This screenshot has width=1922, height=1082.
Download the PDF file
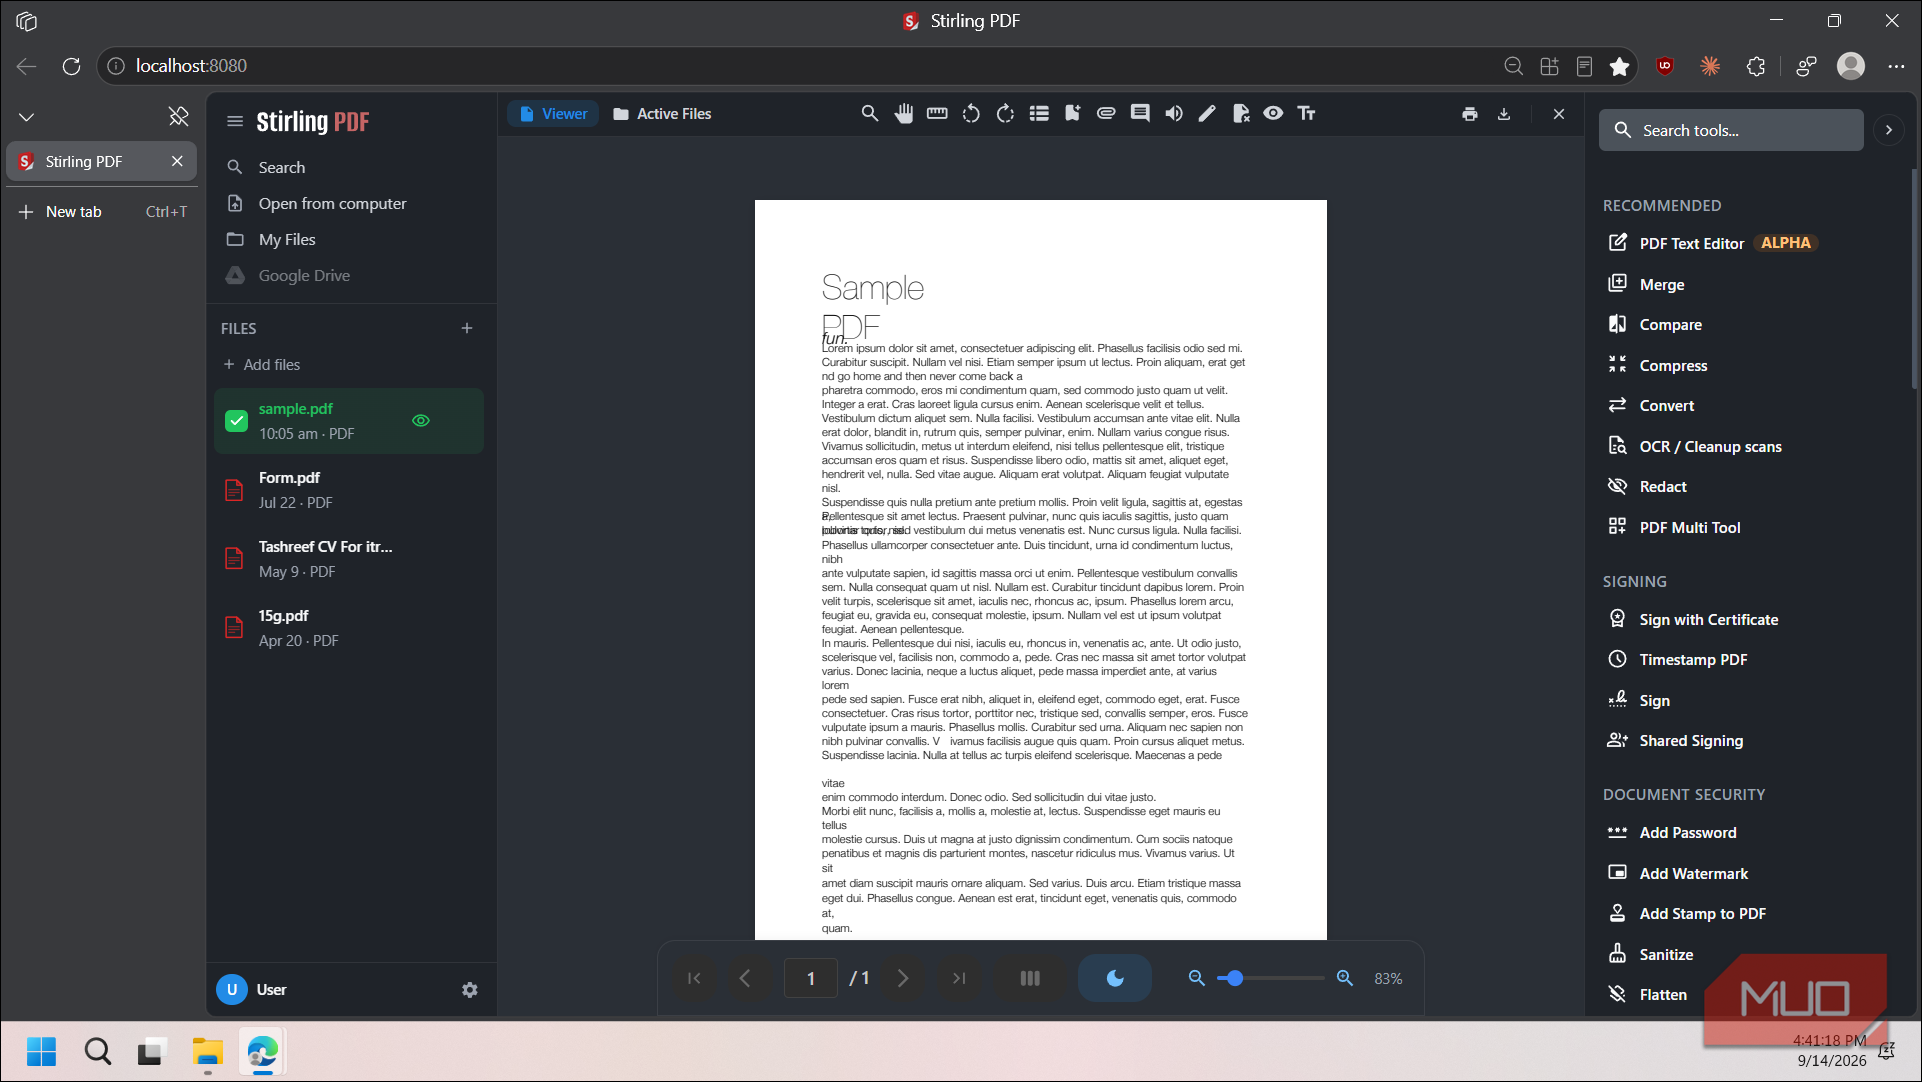[1504, 114]
